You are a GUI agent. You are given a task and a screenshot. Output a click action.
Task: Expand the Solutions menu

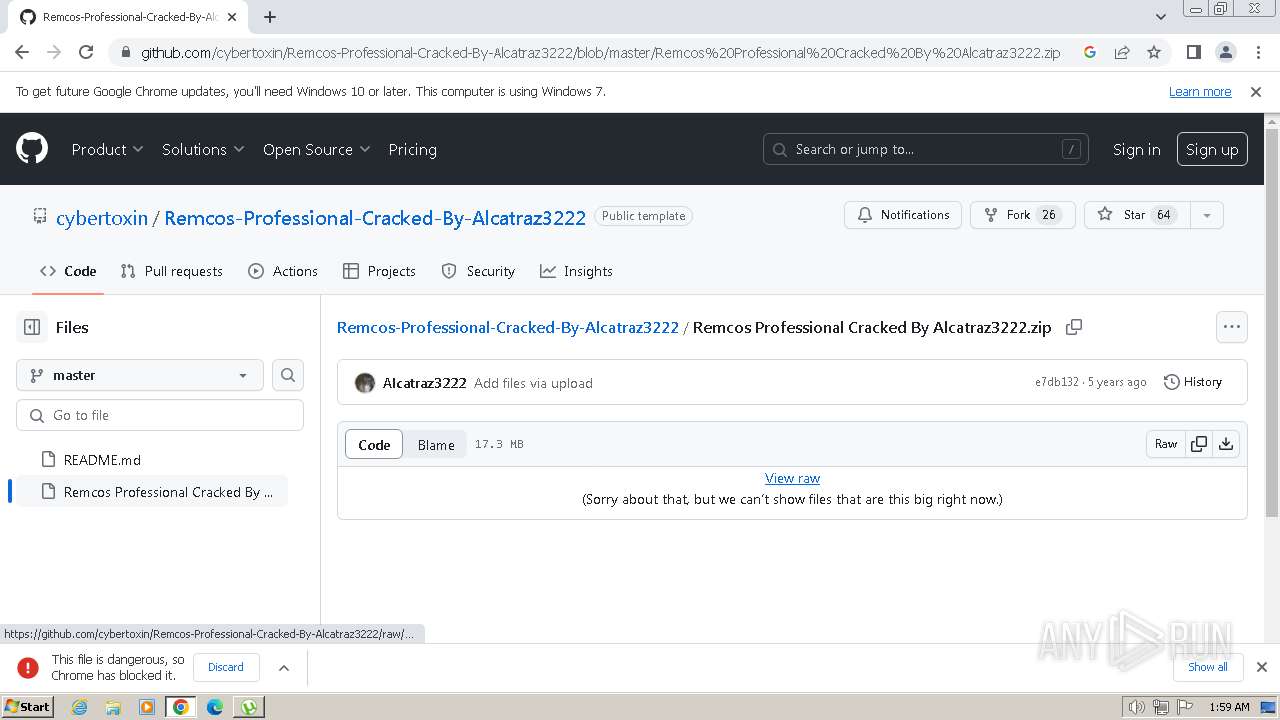click(203, 149)
